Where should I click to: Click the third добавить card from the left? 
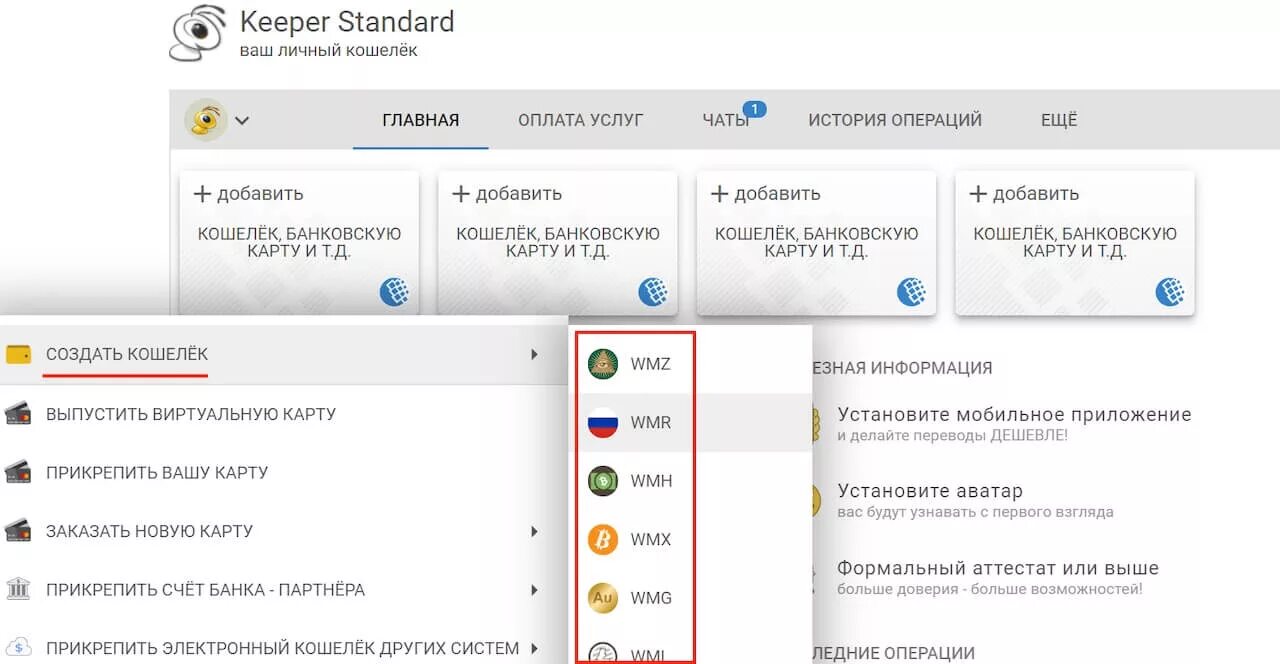tap(817, 243)
